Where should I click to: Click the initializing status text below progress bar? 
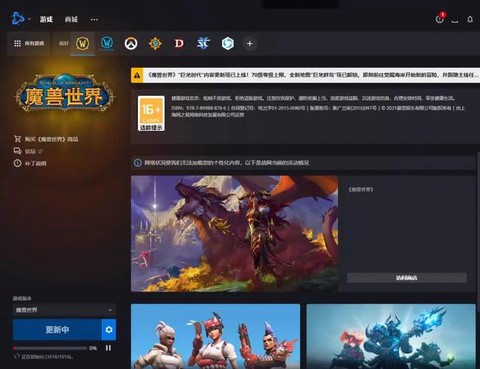pyautogui.click(x=47, y=357)
